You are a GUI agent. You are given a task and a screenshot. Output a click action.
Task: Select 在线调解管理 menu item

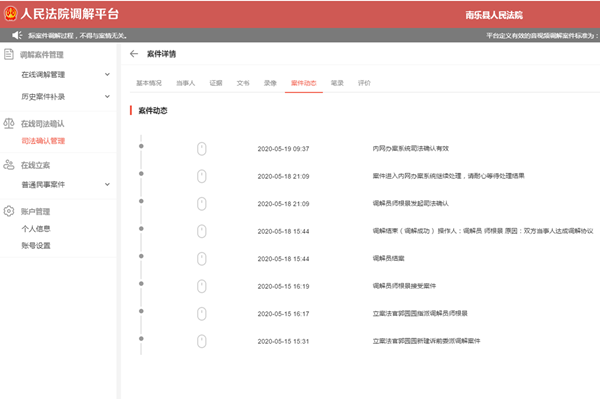click(43, 75)
